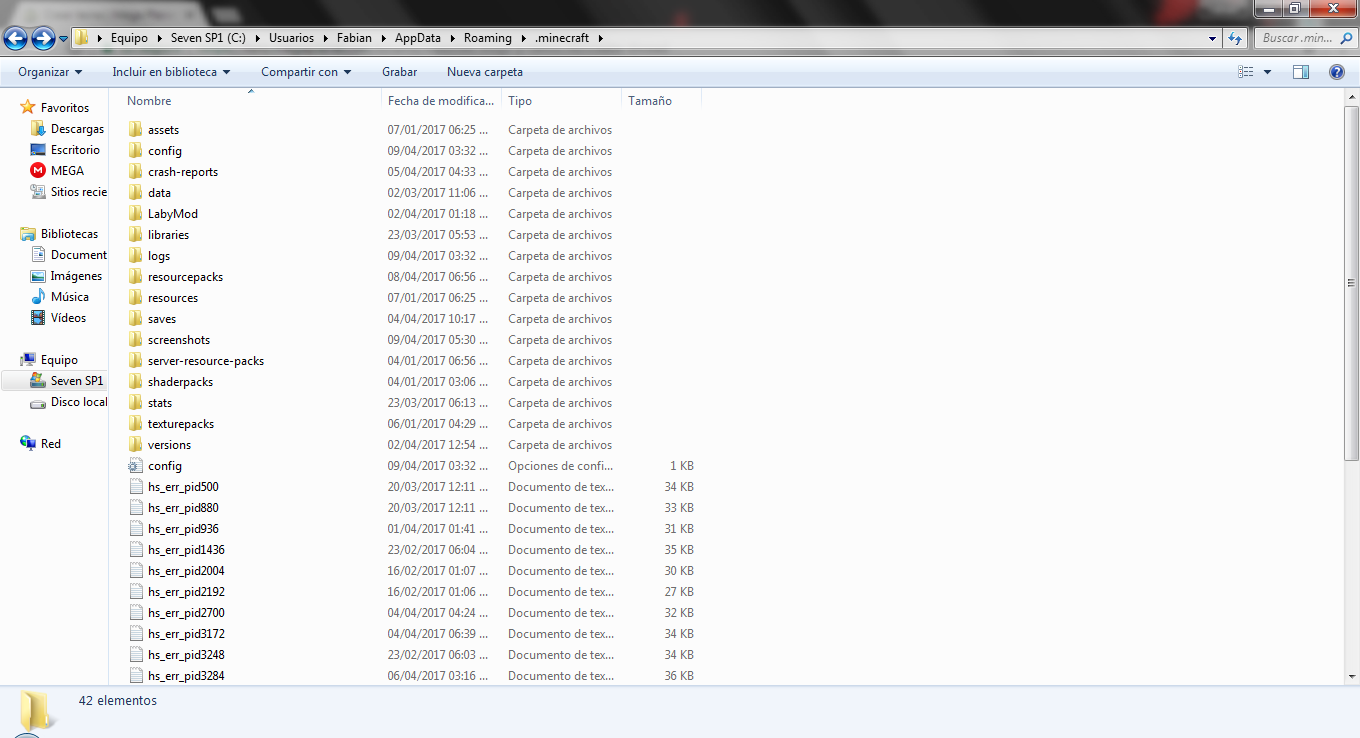
Task: Select shaderpacks folder
Action: 180,382
